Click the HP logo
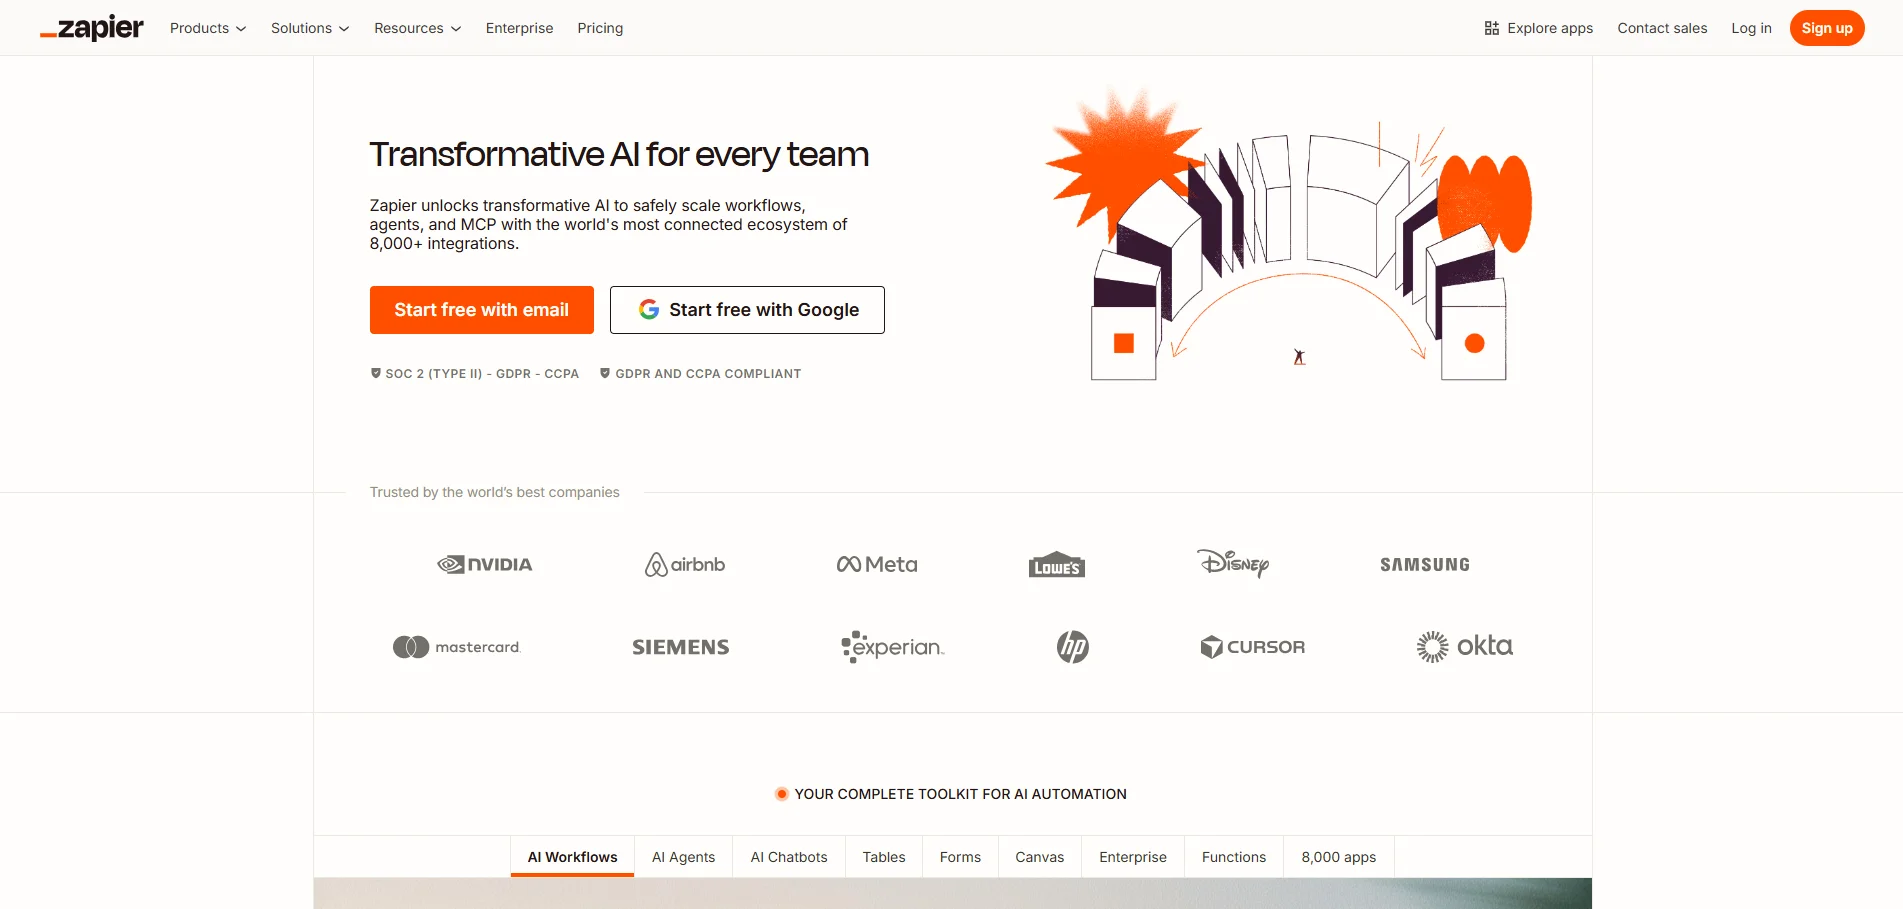 pyautogui.click(x=1071, y=646)
